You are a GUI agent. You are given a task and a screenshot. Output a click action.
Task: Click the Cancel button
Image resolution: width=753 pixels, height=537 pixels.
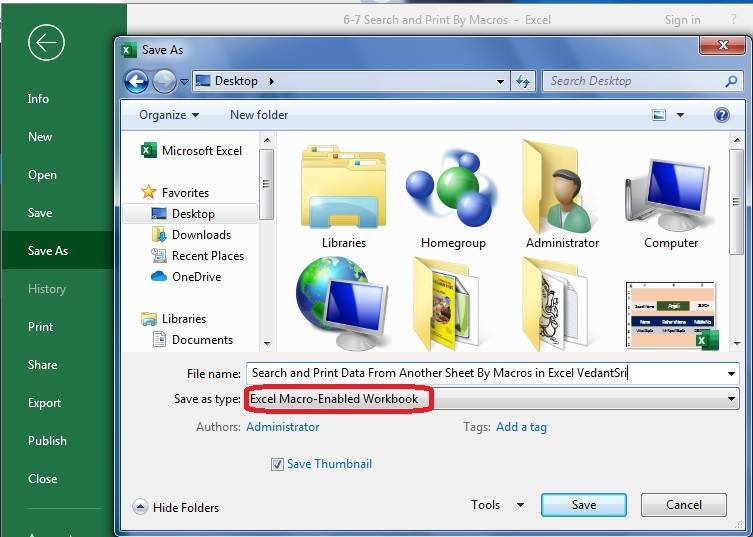pos(683,505)
